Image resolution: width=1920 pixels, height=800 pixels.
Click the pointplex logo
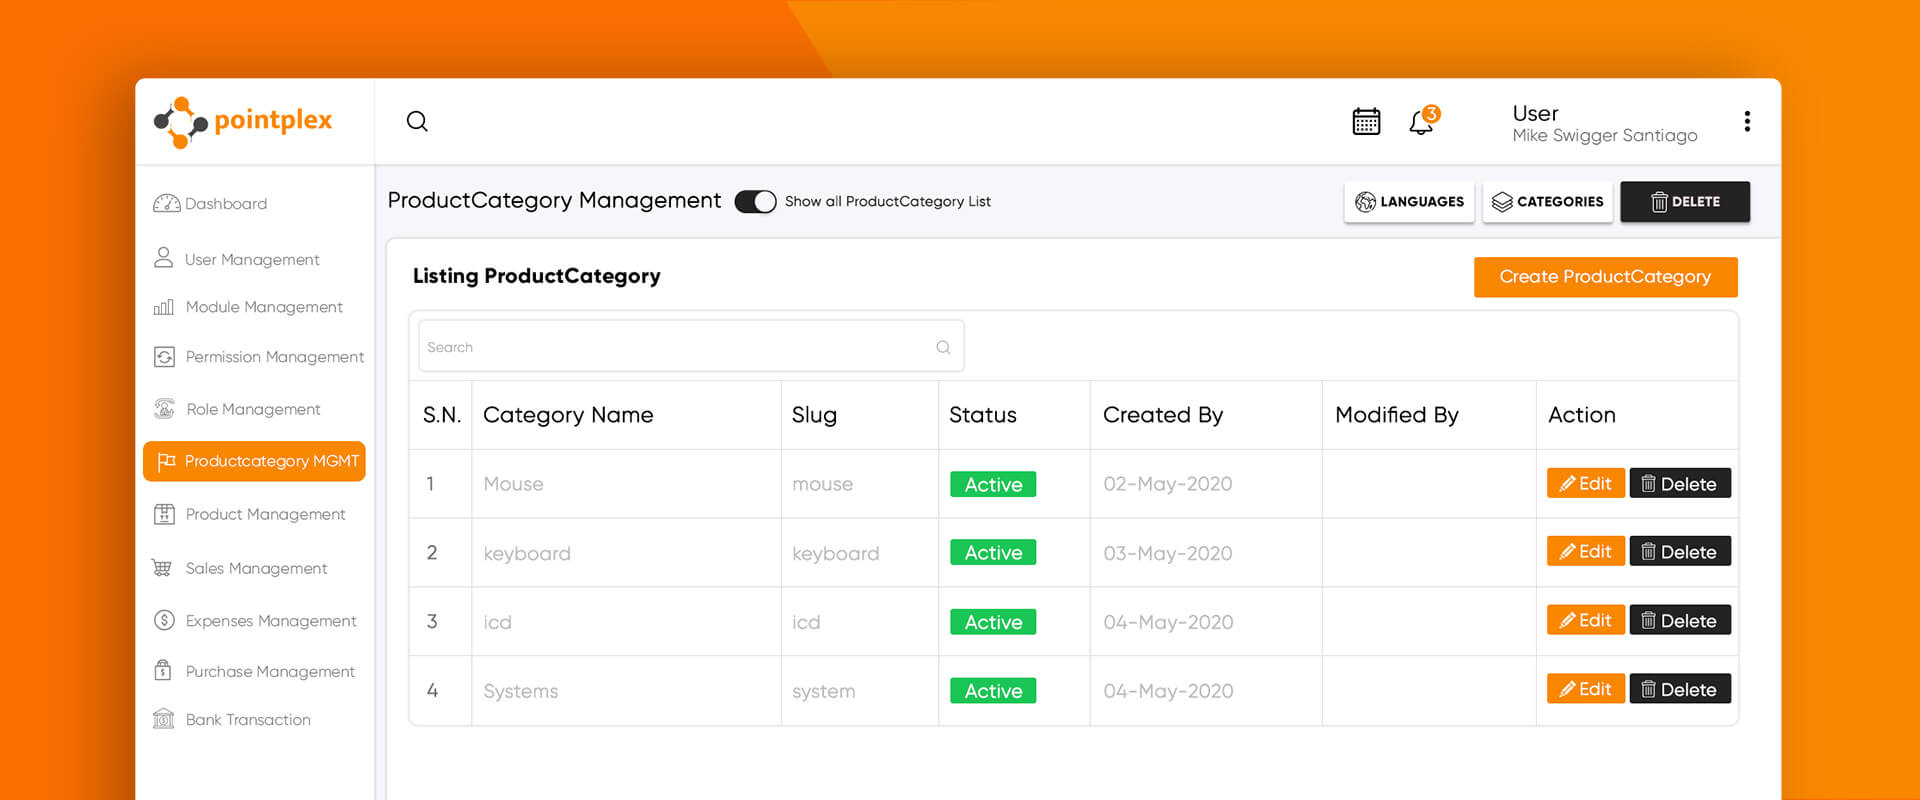pyautogui.click(x=243, y=122)
